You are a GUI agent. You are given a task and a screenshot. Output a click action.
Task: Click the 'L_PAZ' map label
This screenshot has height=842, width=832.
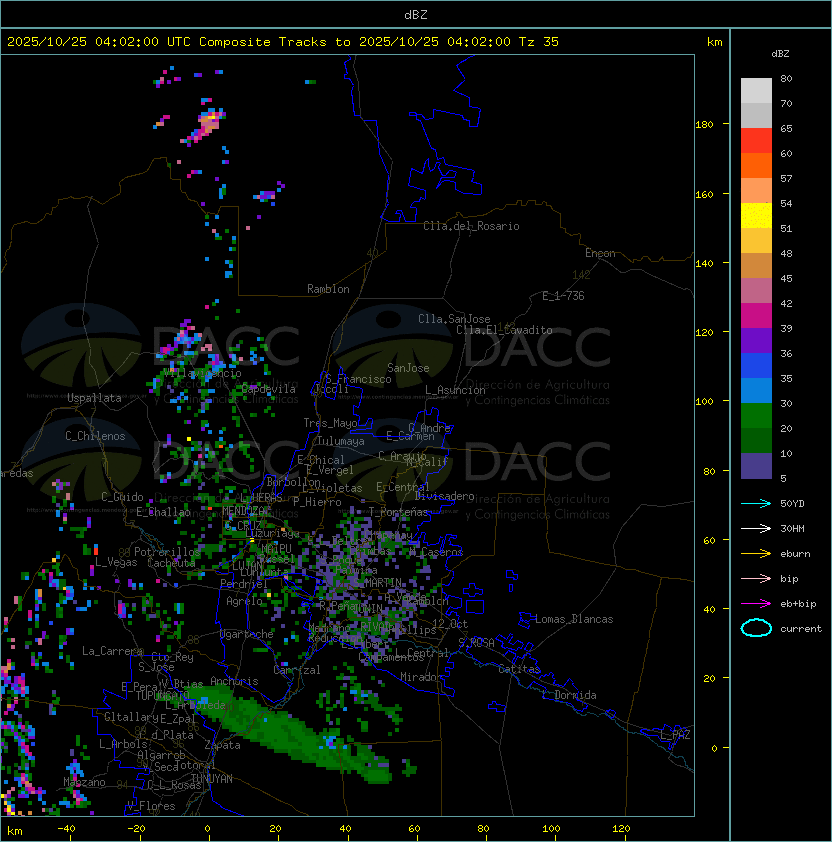pyautogui.click(x=675, y=735)
